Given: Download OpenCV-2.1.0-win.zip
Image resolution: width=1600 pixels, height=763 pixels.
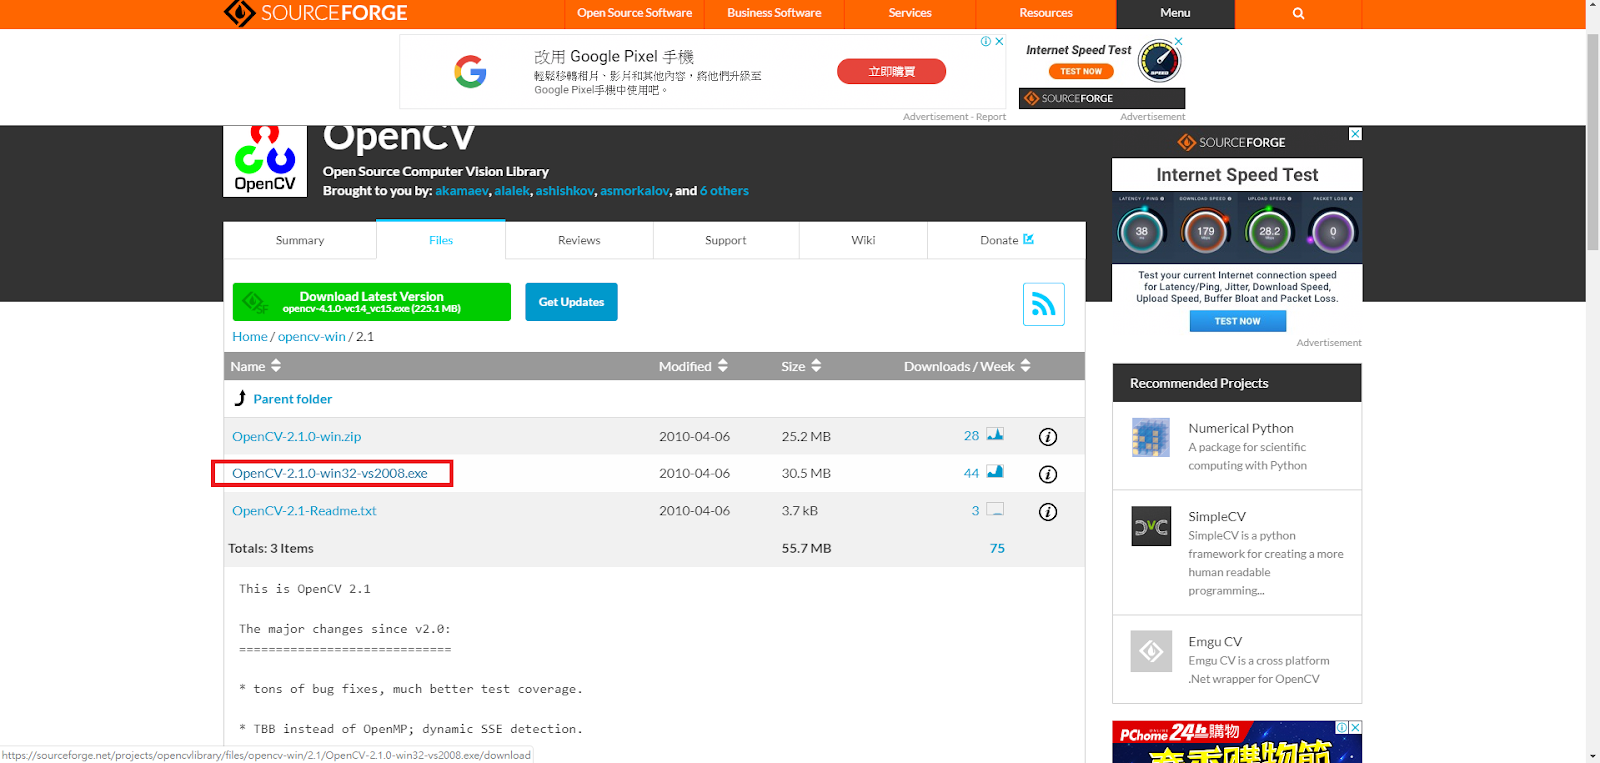Looking at the screenshot, I should (297, 437).
